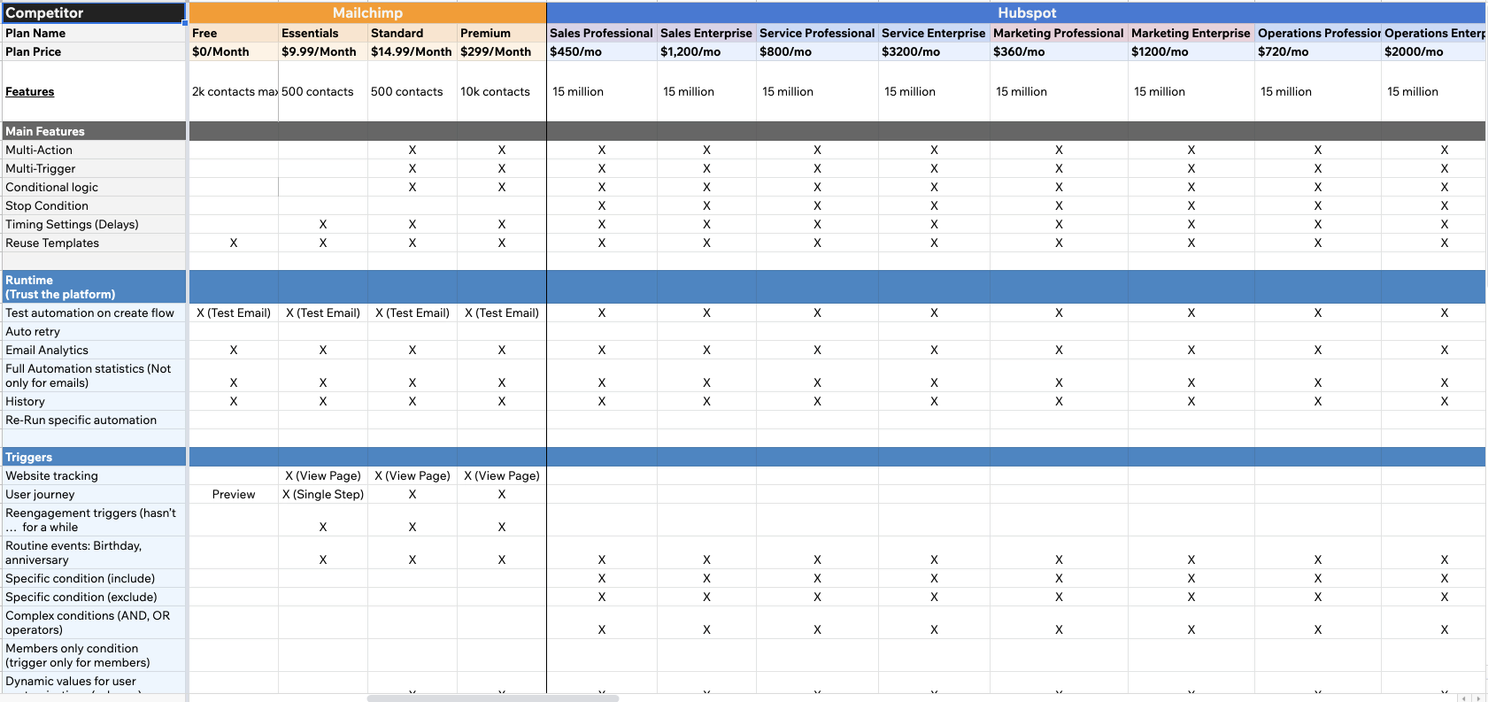The image size is (1488, 702).
Task: Click X in Multi-Action Standard column
Action: tap(413, 150)
